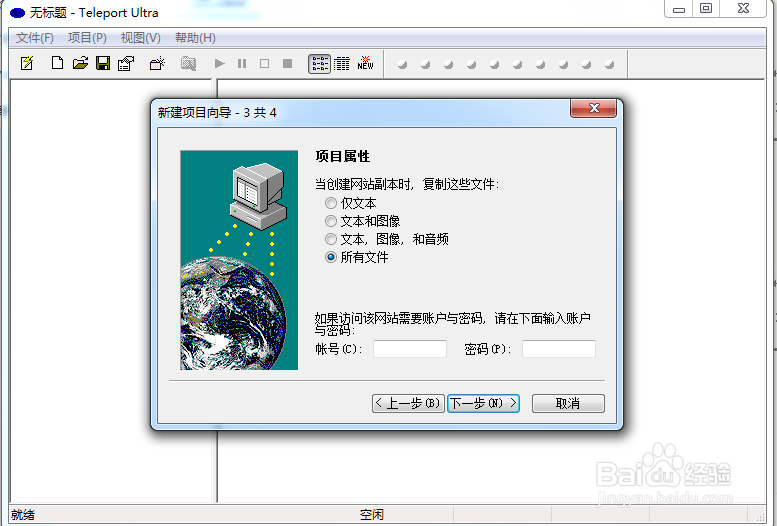777x526 pixels.
Task: Open the 项目(P) menu
Action: pyautogui.click(x=87, y=38)
